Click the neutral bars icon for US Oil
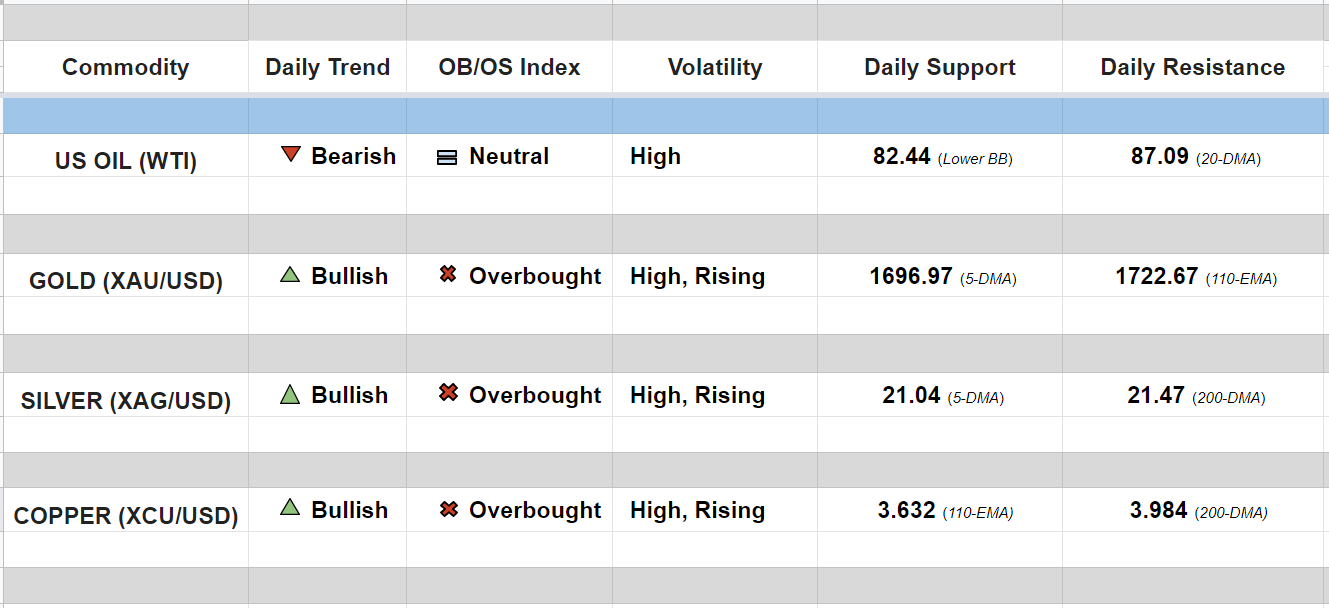This screenshot has width=1329, height=608. [448, 157]
